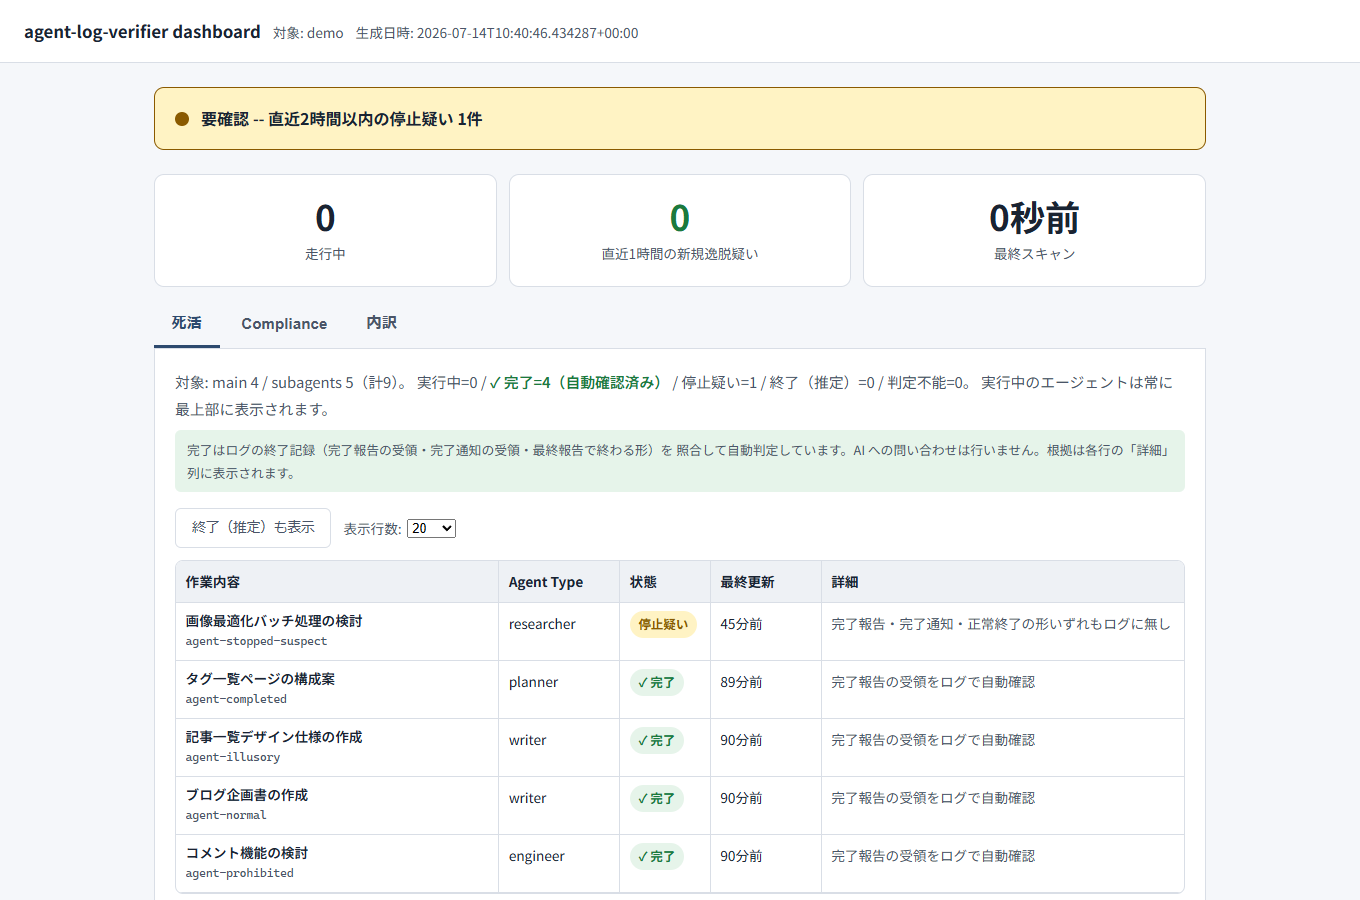Click the detail text 完了報告・完了通知・正常終了の形いずれもログに無し
Viewport: 1360px width, 900px height.
(x=1001, y=624)
